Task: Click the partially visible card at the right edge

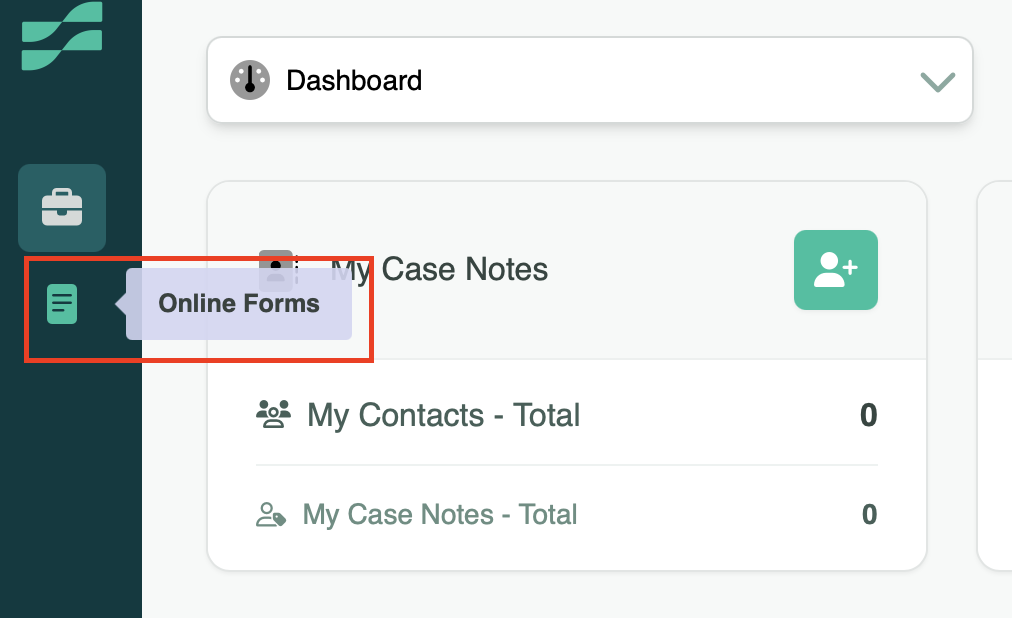Action: click(995, 375)
